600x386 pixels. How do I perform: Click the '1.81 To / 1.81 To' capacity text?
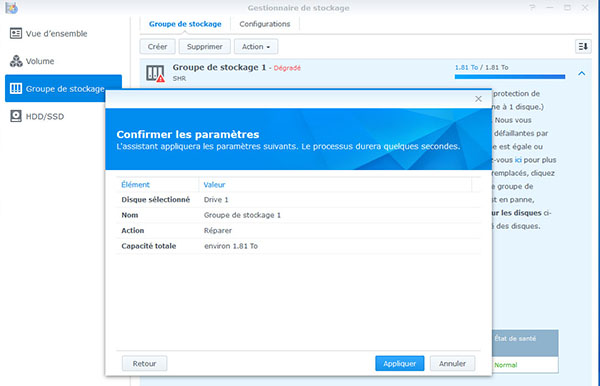(x=481, y=67)
